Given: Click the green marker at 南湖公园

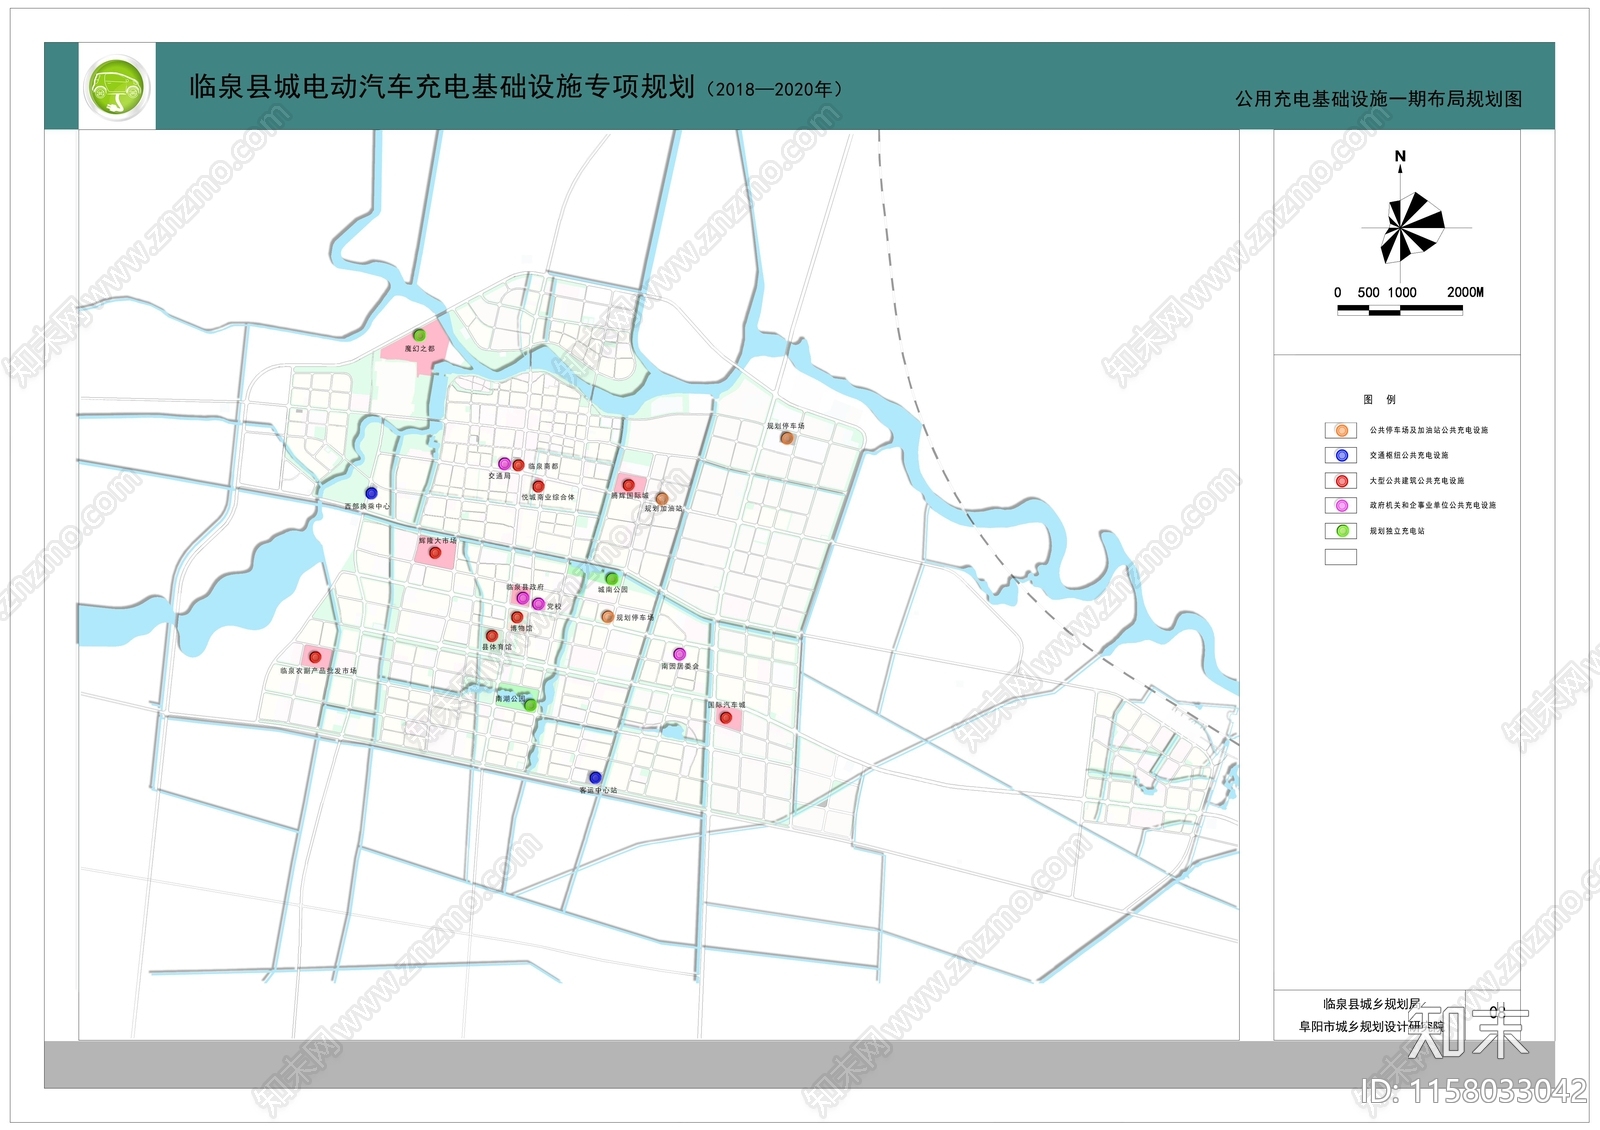Looking at the screenshot, I should tap(530, 705).
